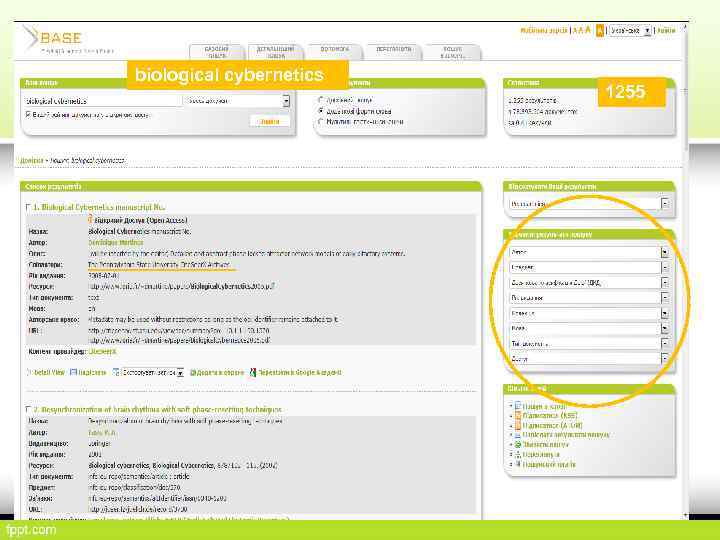The height and width of the screenshot is (540, 720).
Task: Click the email icon below result 1
Action: click(x=73, y=372)
